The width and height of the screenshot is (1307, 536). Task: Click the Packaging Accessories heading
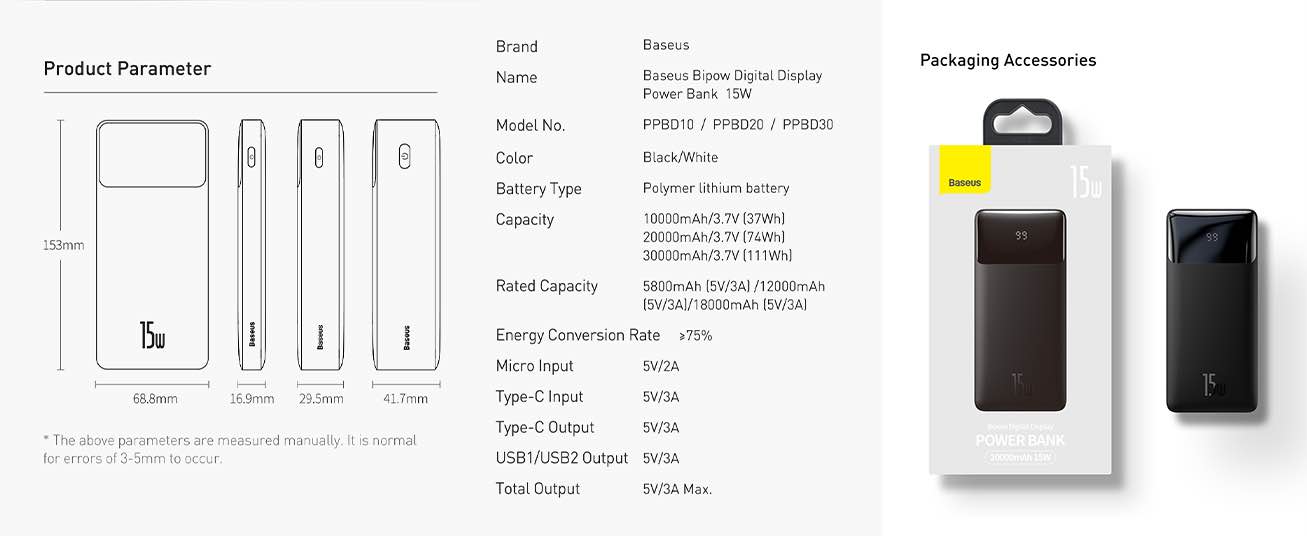[1007, 60]
